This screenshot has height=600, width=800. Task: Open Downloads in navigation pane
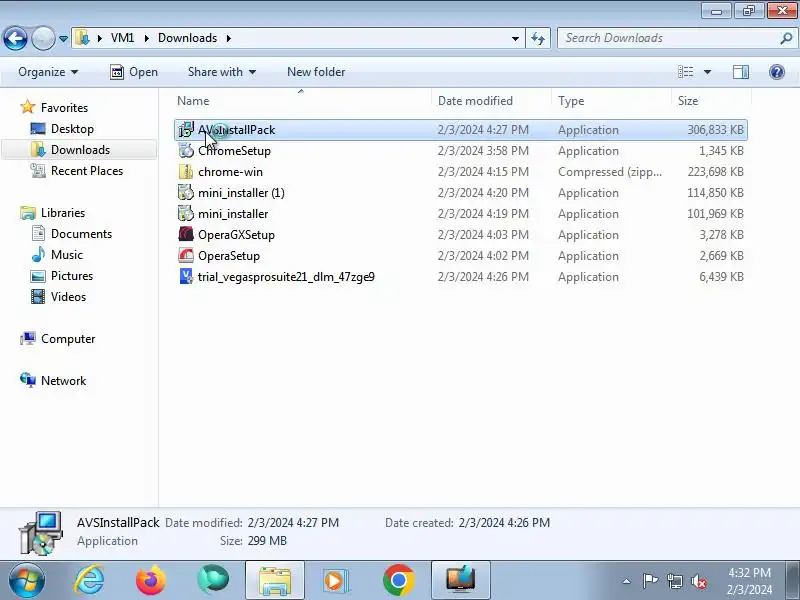(x=80, y=149)
